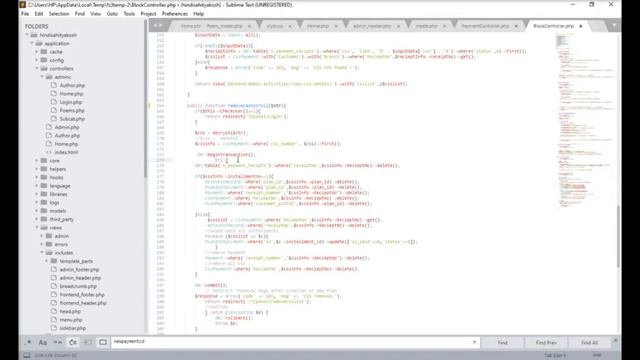
Task: Open the tab list dropdown arrow
Action: (x=614, y=25)
